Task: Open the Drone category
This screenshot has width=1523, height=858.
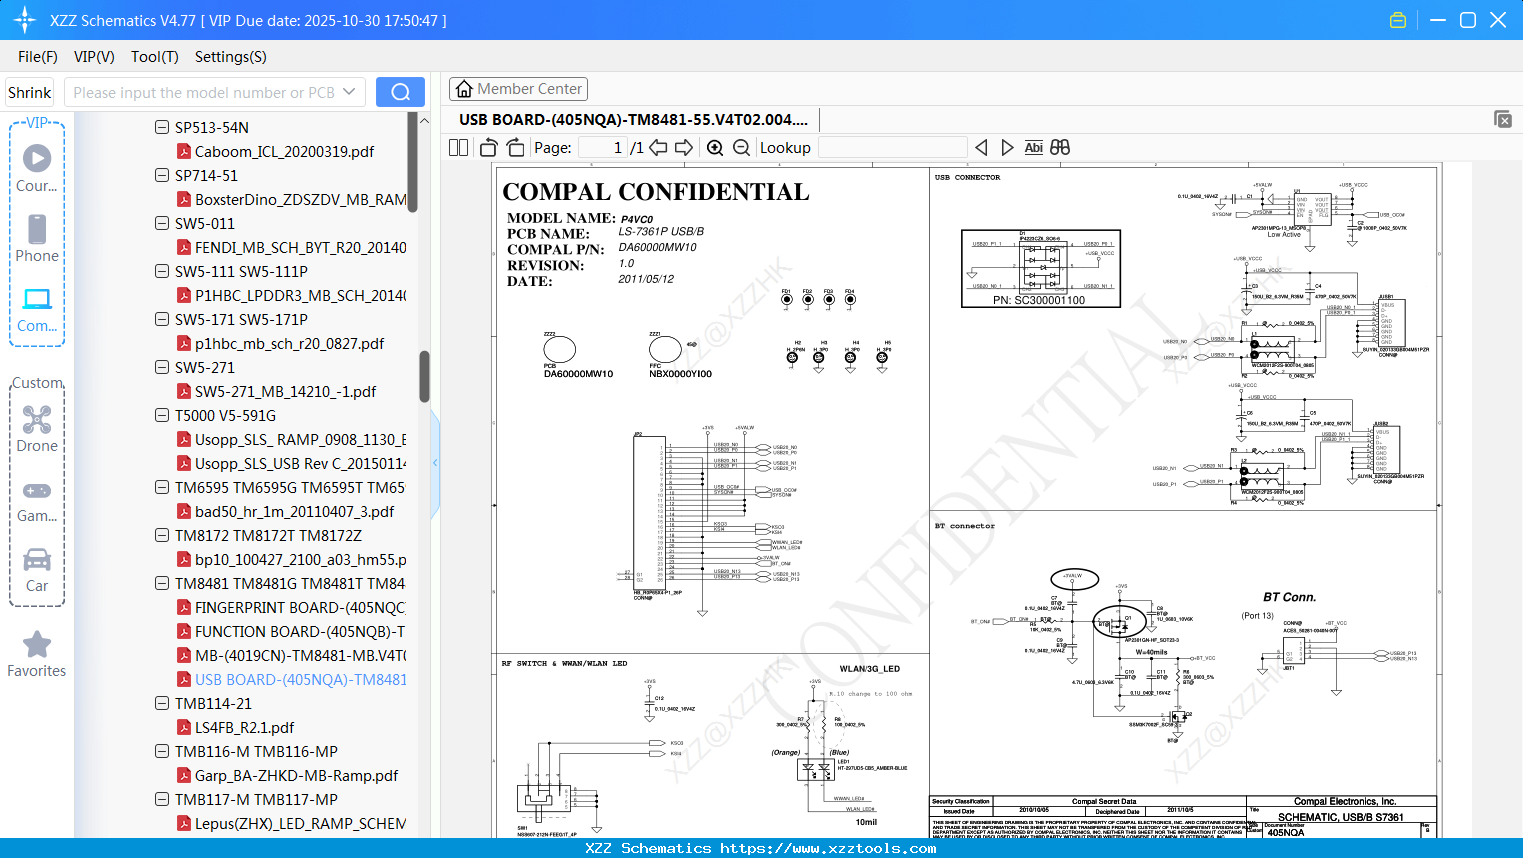Action: pyautogui.click(x=37, y=429)
